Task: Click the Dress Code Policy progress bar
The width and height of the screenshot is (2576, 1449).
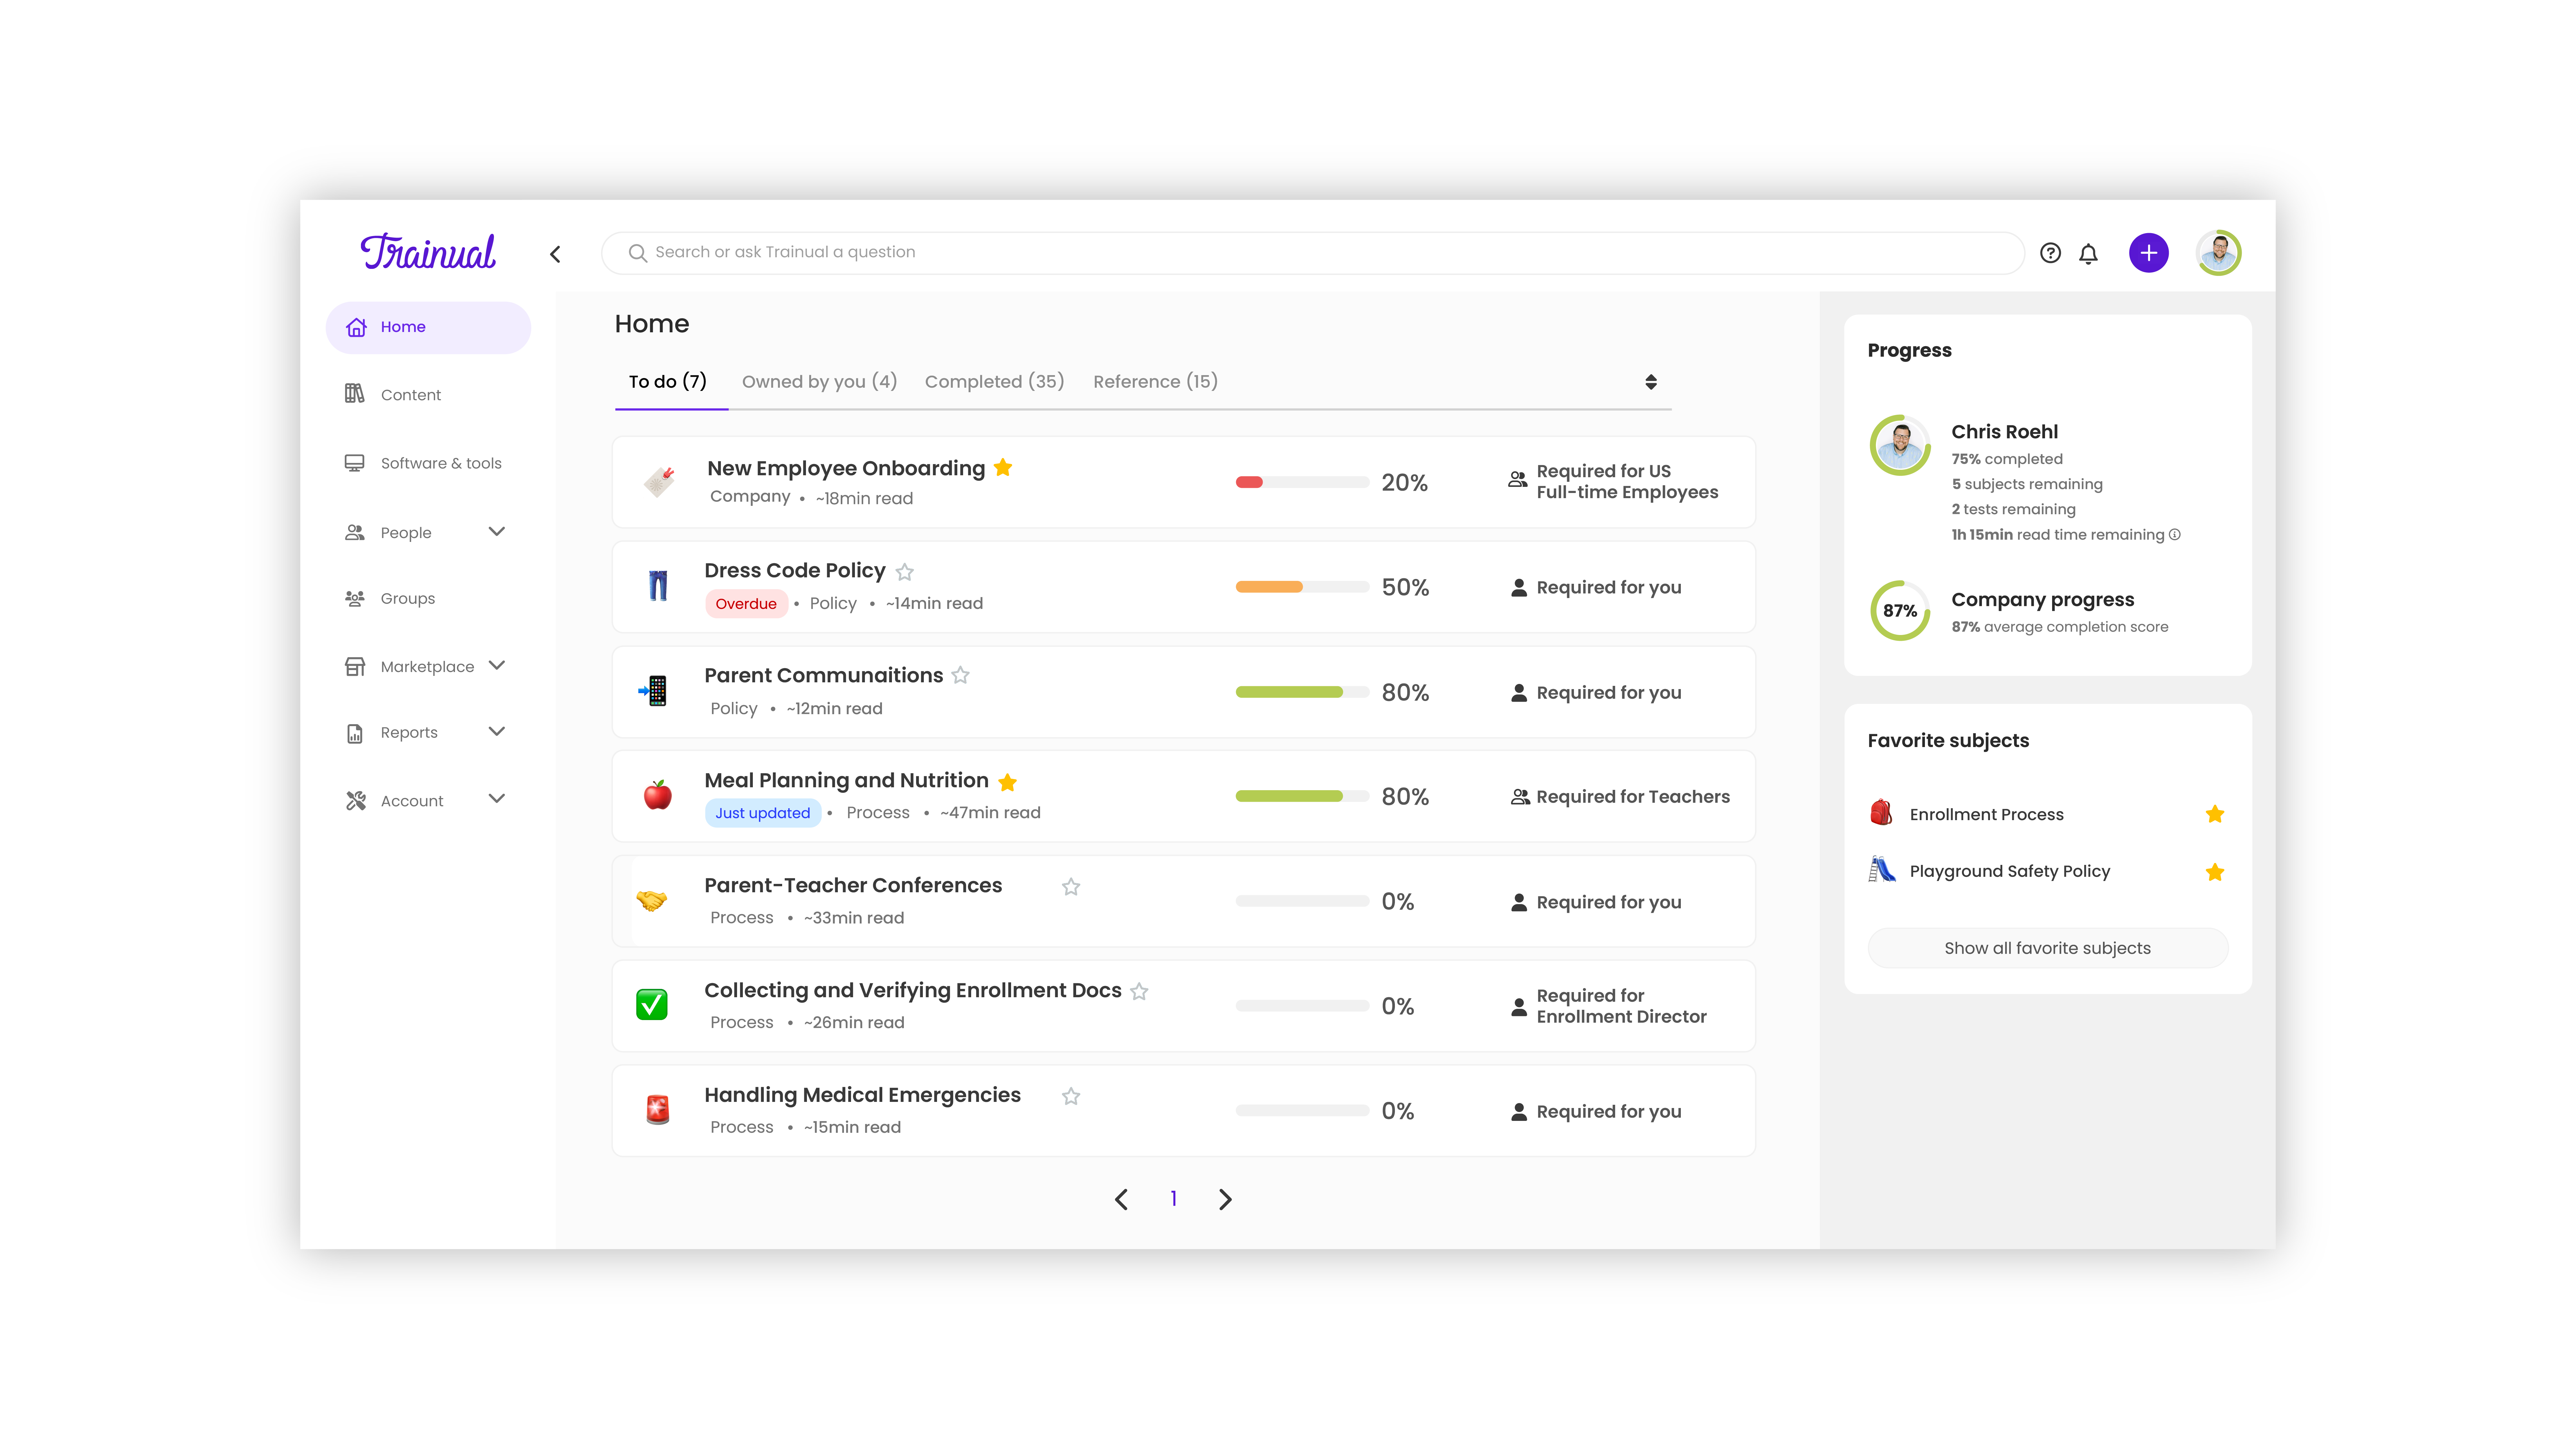Action: pyautogui.click(x=1302, y=587)
